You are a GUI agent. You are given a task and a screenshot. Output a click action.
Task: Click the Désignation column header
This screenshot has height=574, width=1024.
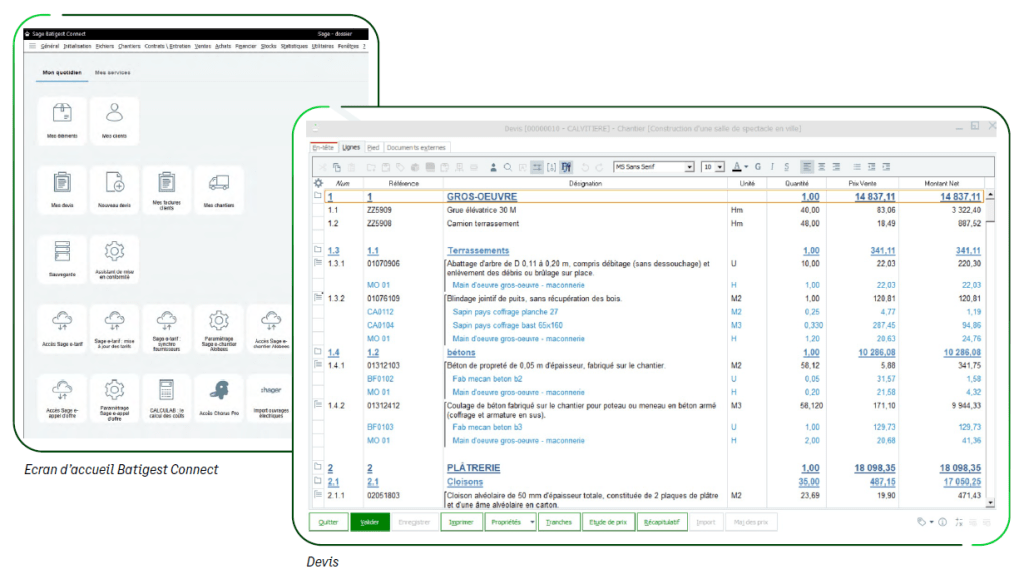(x=585, y=183)
